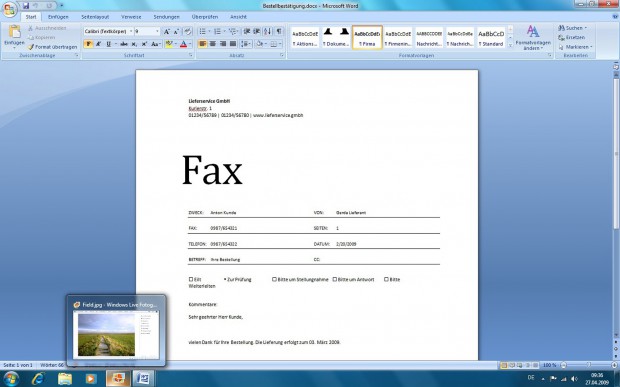Open the Office button menu
The height and width of the screenshot is (387, 620).
click(x=9, y=9)
